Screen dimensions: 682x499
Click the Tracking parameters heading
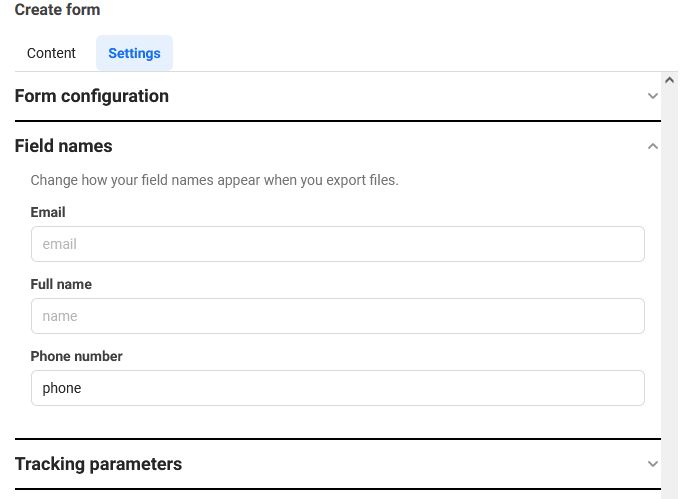point(98,464)
